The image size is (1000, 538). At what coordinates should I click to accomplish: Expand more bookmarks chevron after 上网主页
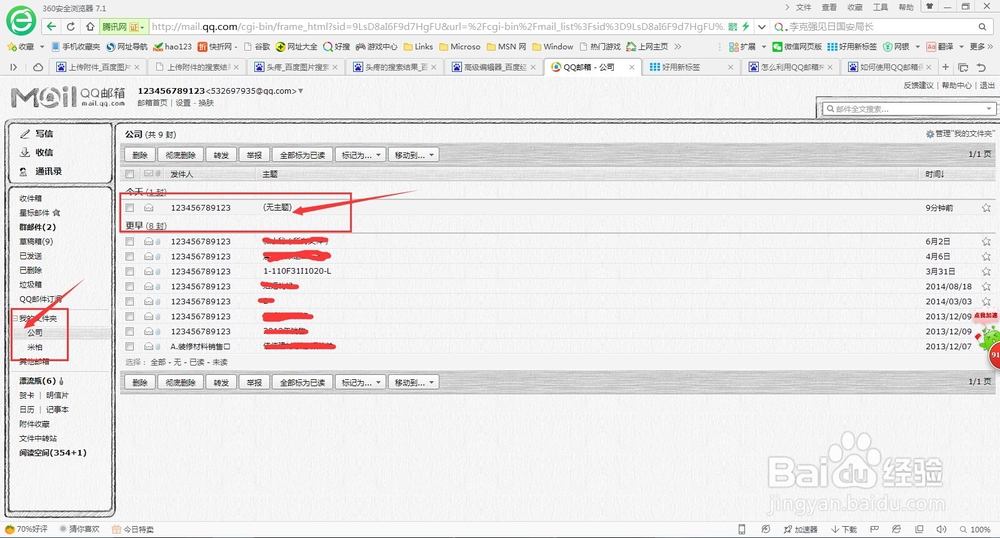[678, 47]
